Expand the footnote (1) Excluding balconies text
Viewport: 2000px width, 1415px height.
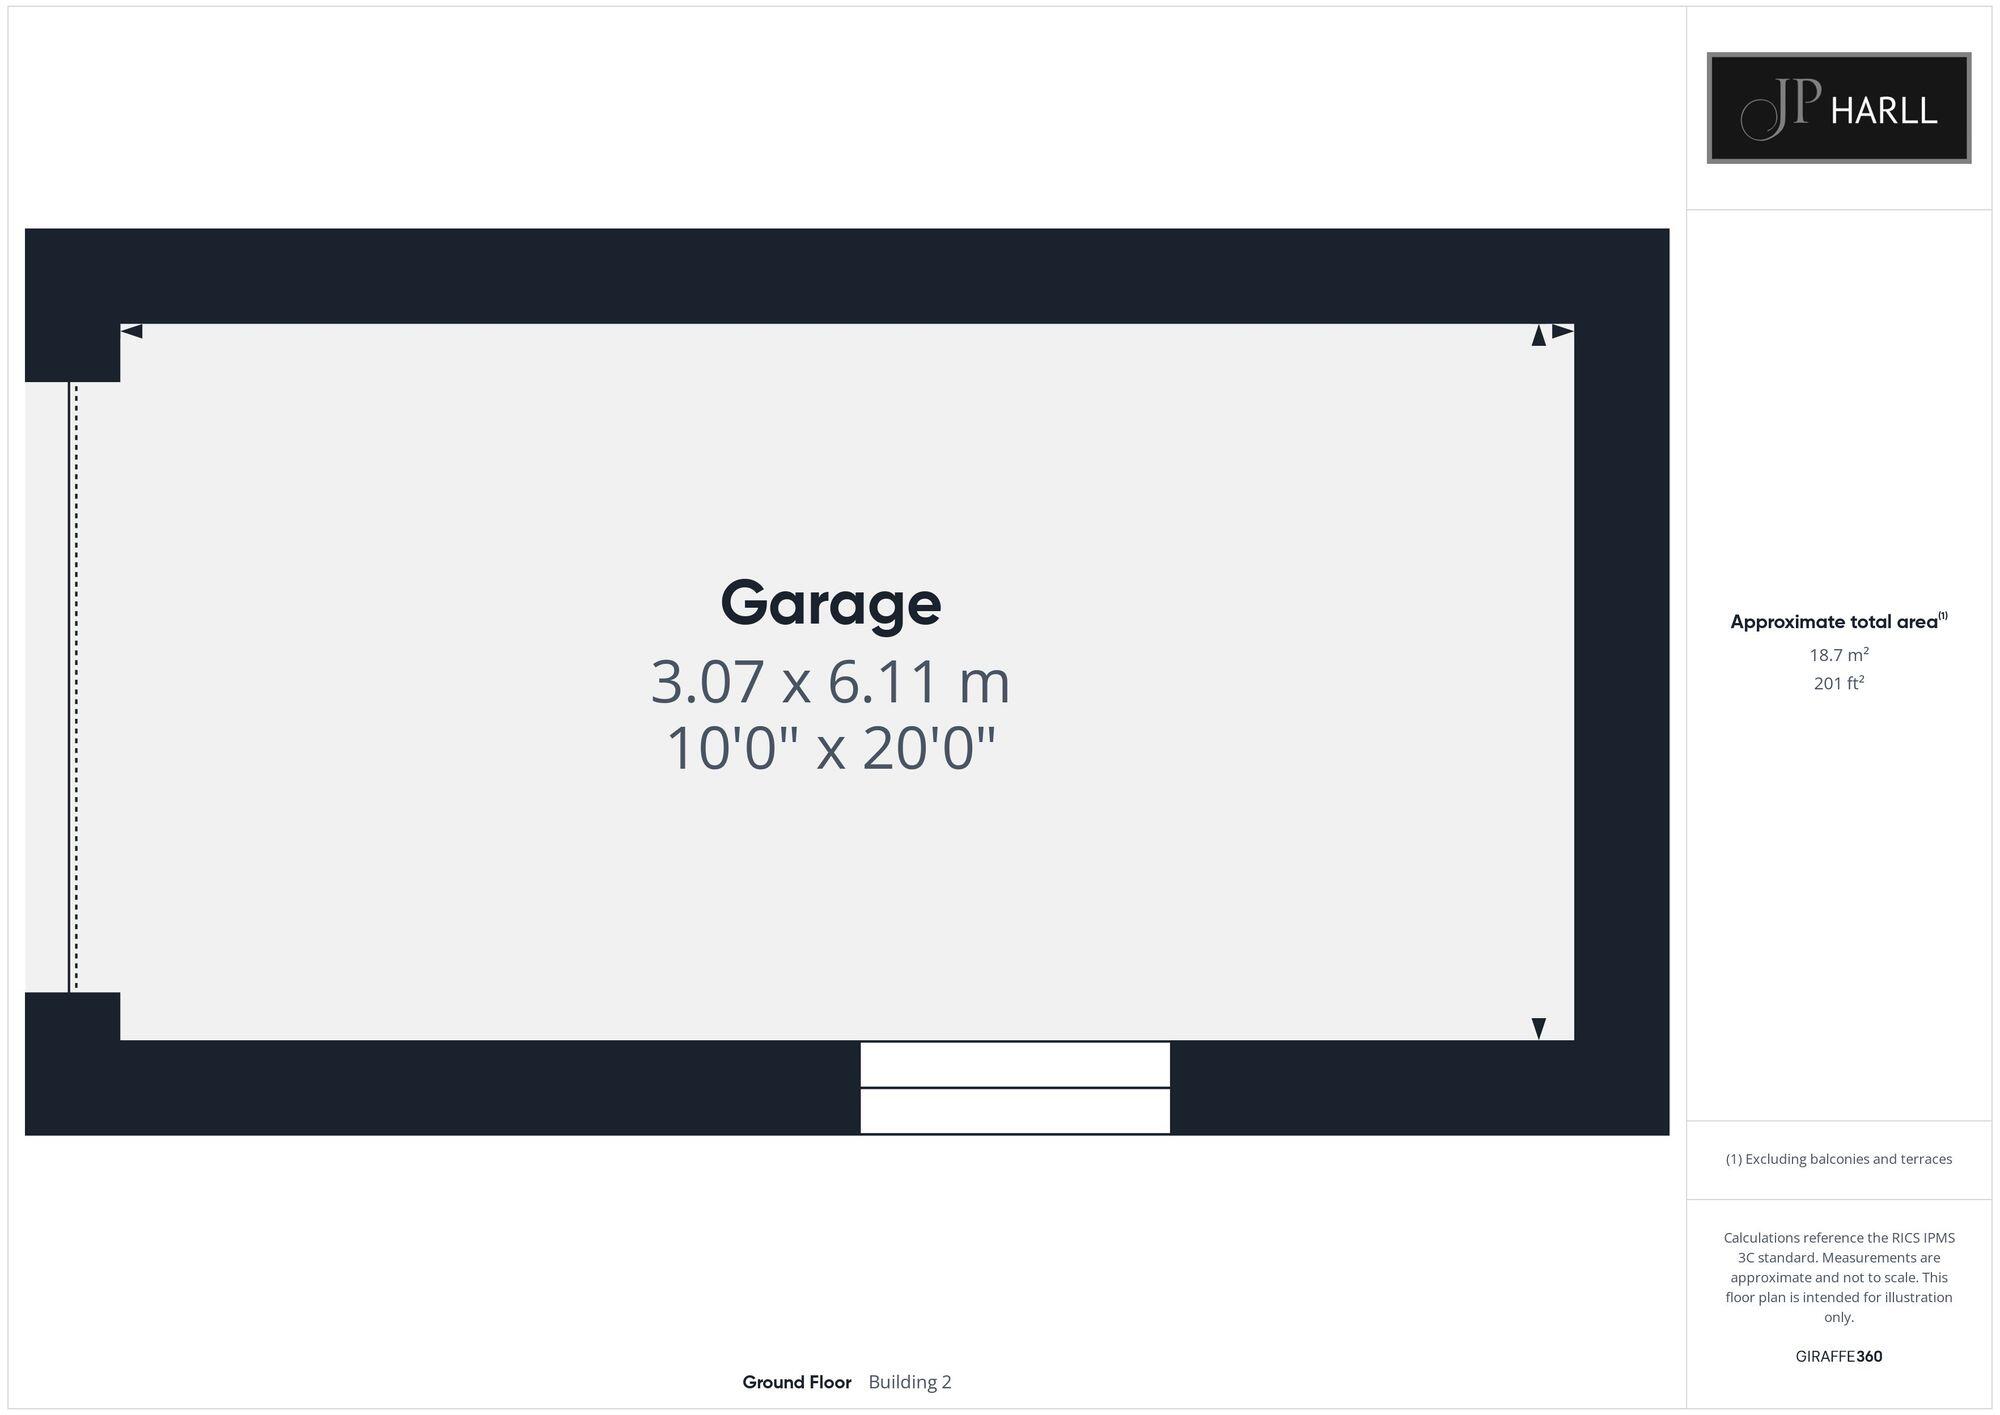(1841, 1159)
